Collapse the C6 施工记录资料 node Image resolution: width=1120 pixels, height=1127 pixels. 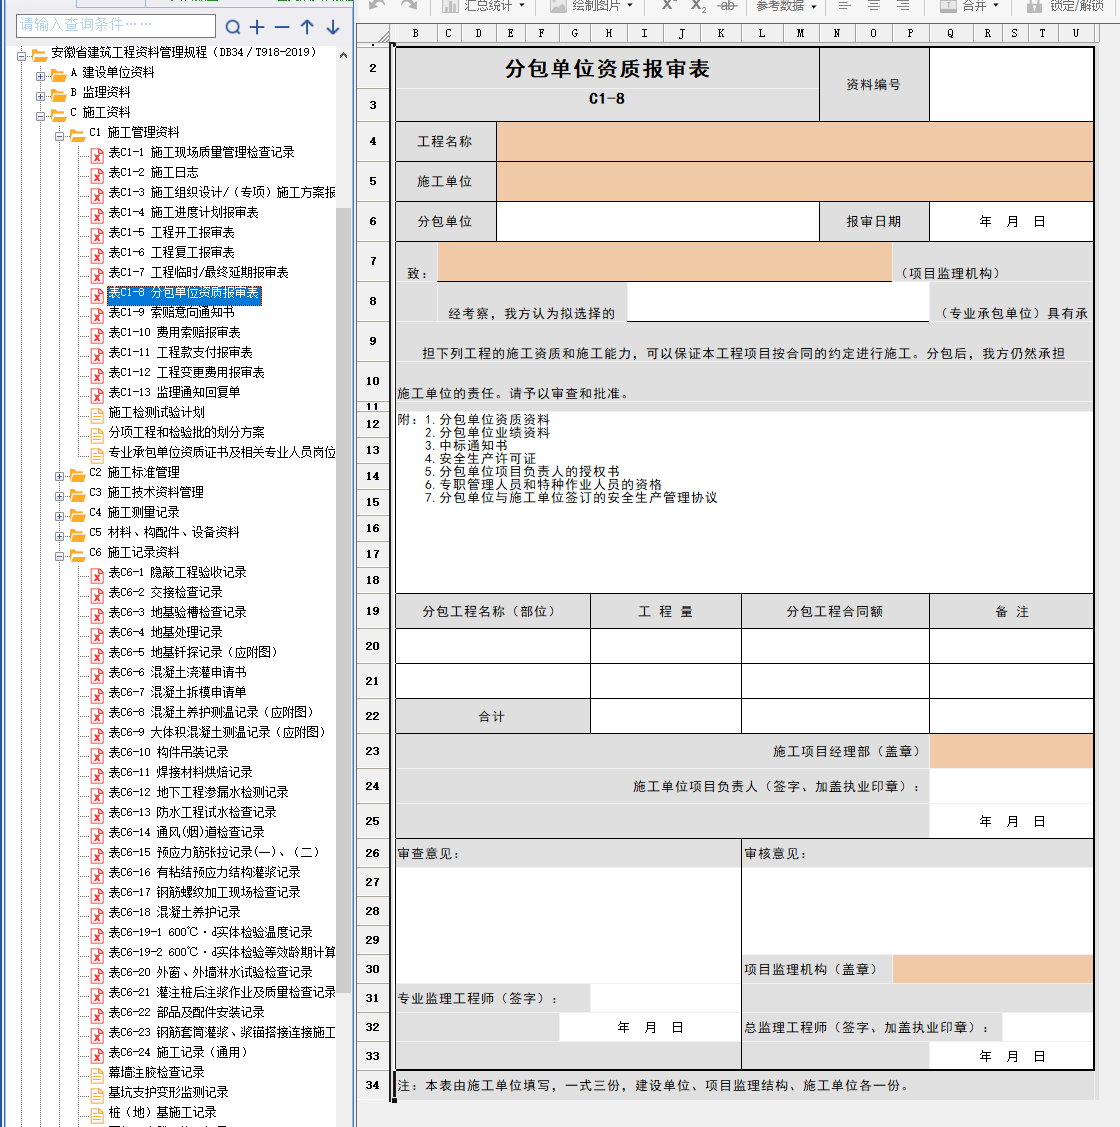point(60,556)
